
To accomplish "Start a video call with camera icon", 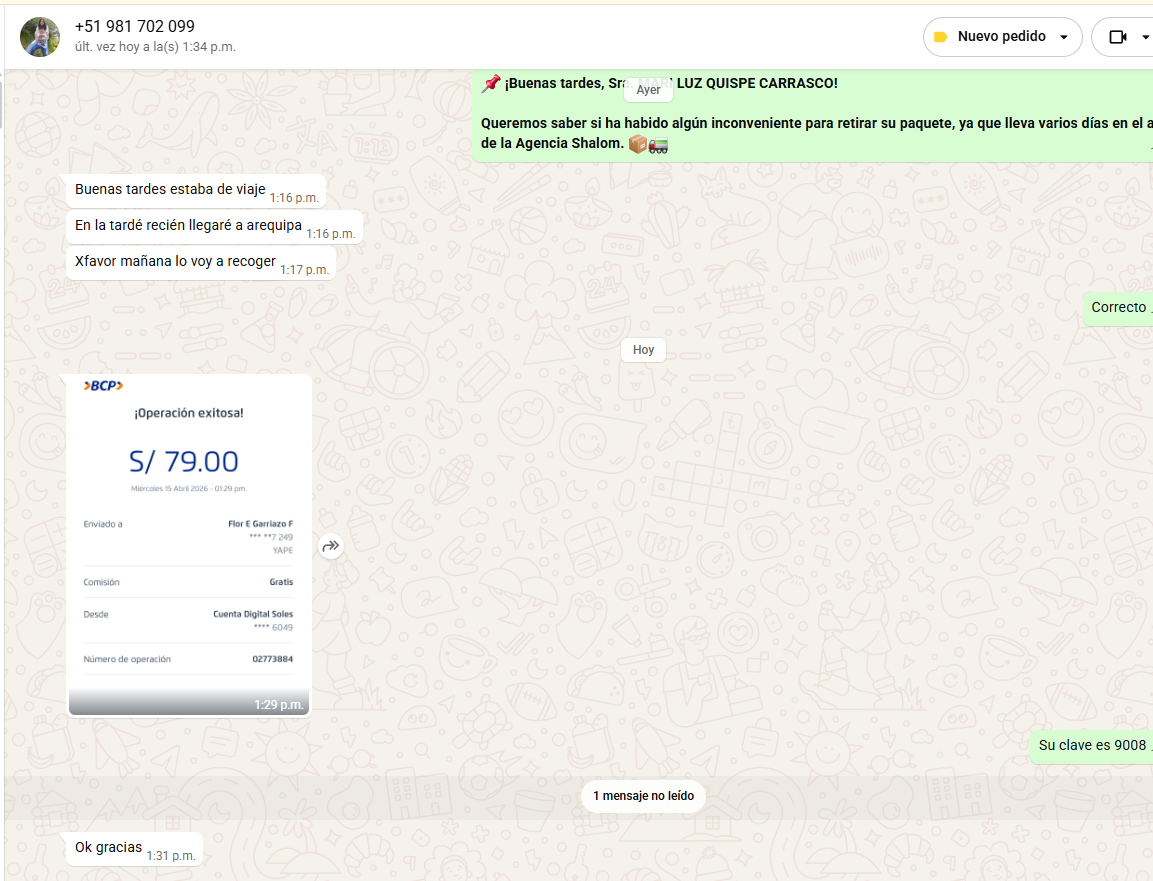I will point(1117,37).
